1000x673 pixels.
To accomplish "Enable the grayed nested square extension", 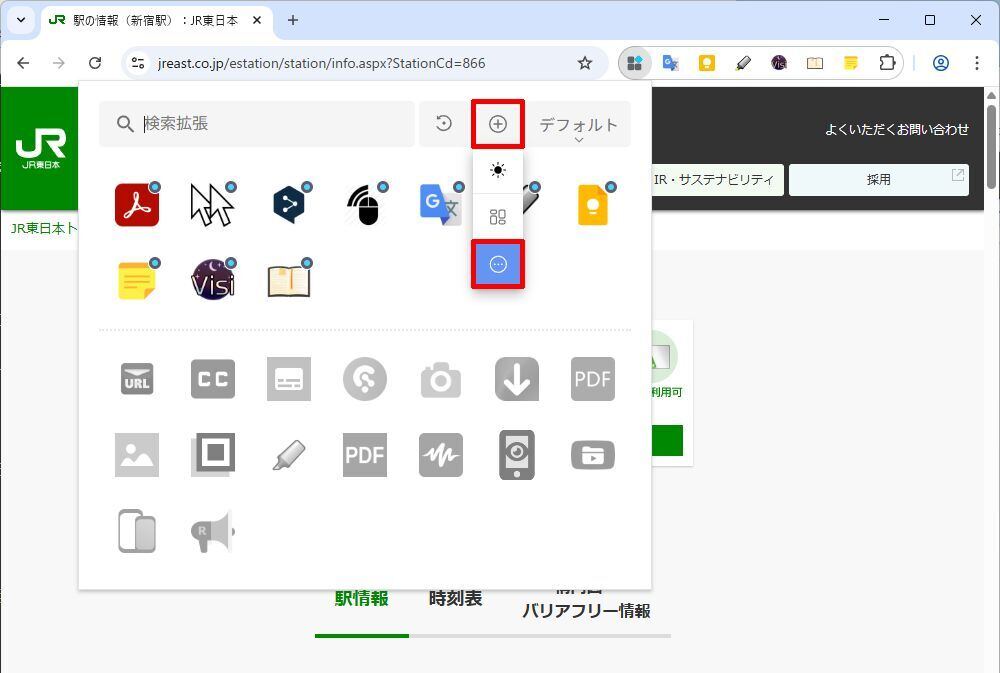I will point(212,455).
